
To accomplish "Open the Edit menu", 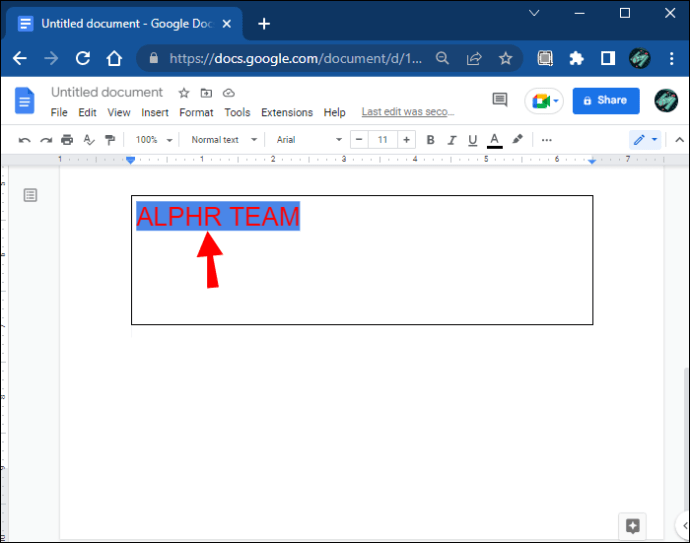I will click(87, 113).
